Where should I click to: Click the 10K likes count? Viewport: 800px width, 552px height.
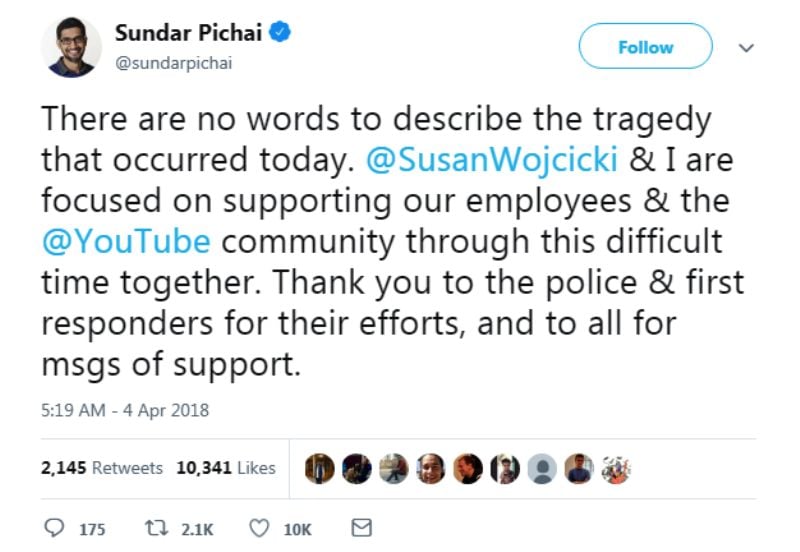click(297, 530)
